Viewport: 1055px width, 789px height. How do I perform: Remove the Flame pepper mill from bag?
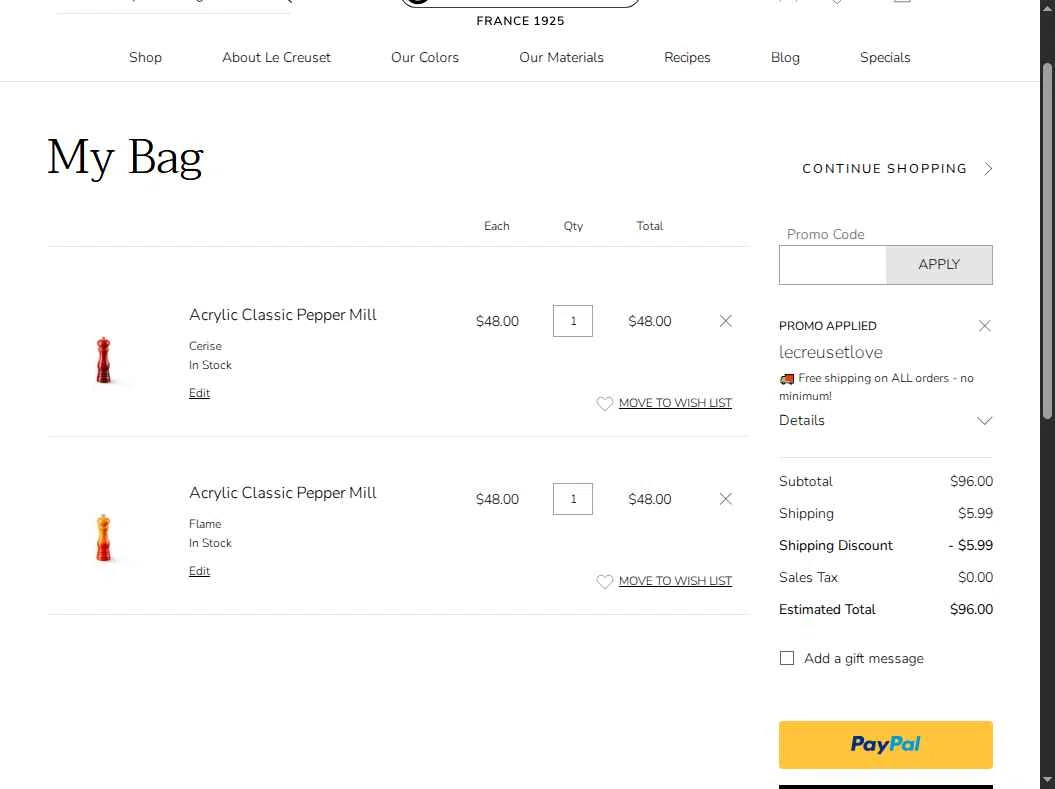725,499
